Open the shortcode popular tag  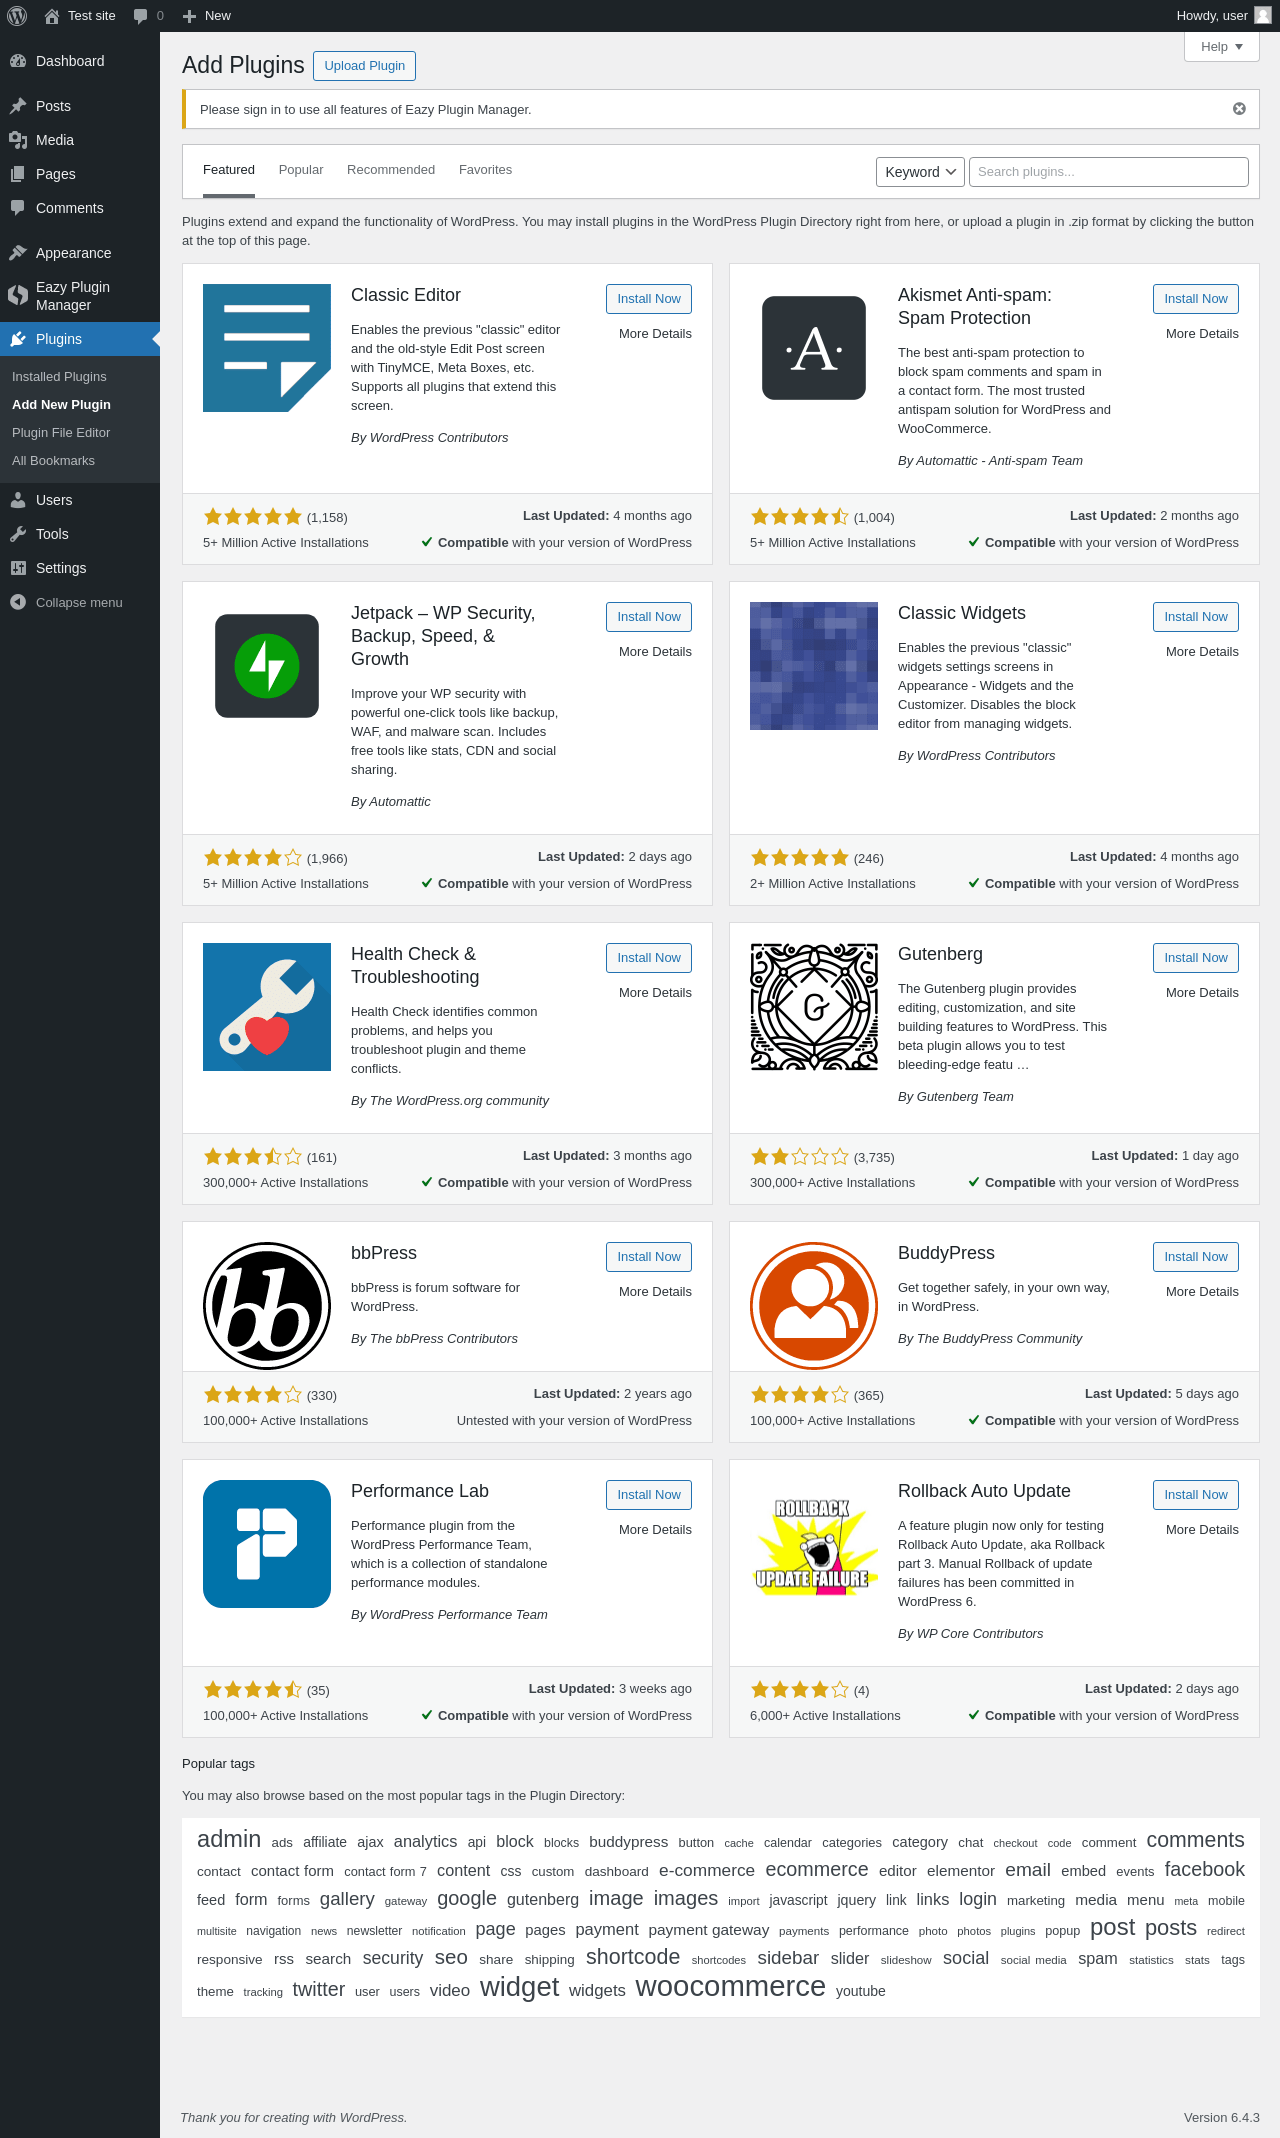pyautogui.click(x=633, y=1957)
